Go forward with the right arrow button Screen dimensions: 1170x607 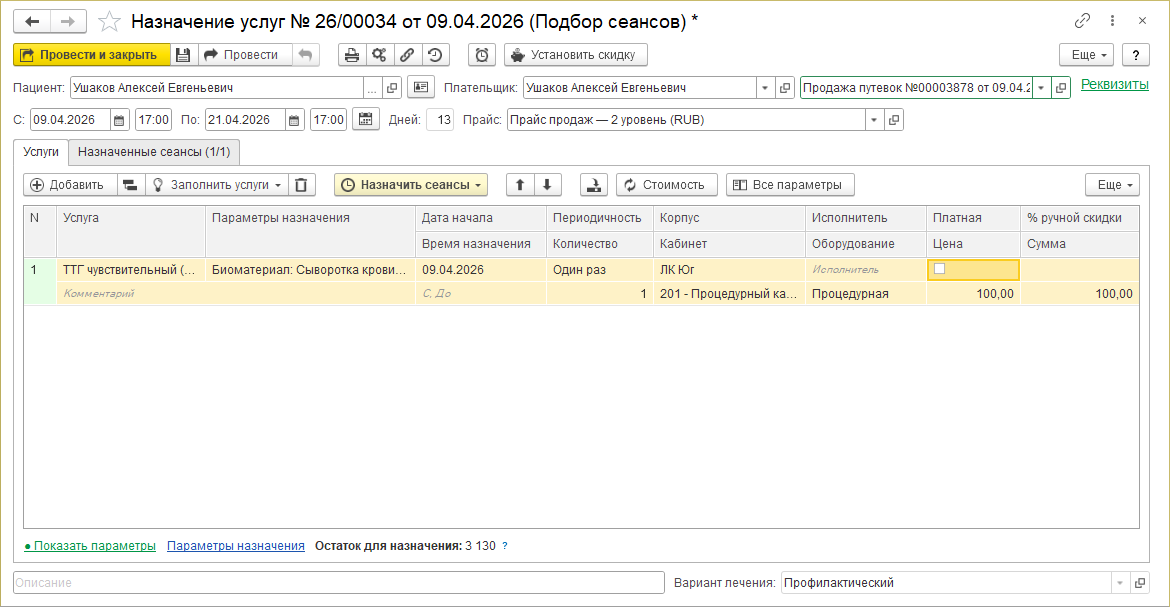coord(68,22)
